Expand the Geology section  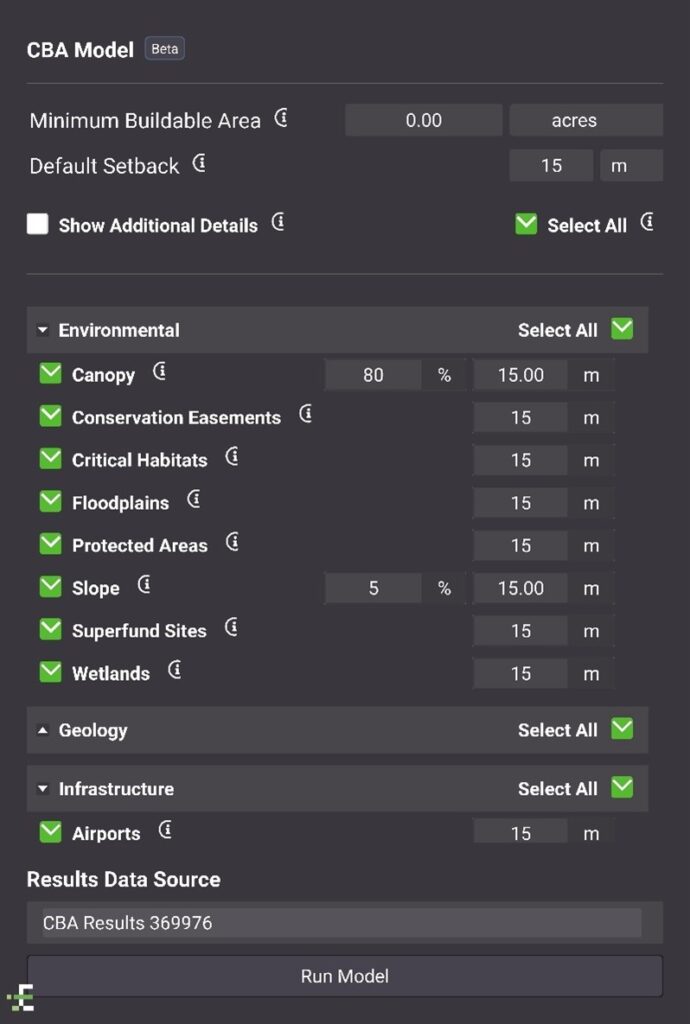pos(43,730)
